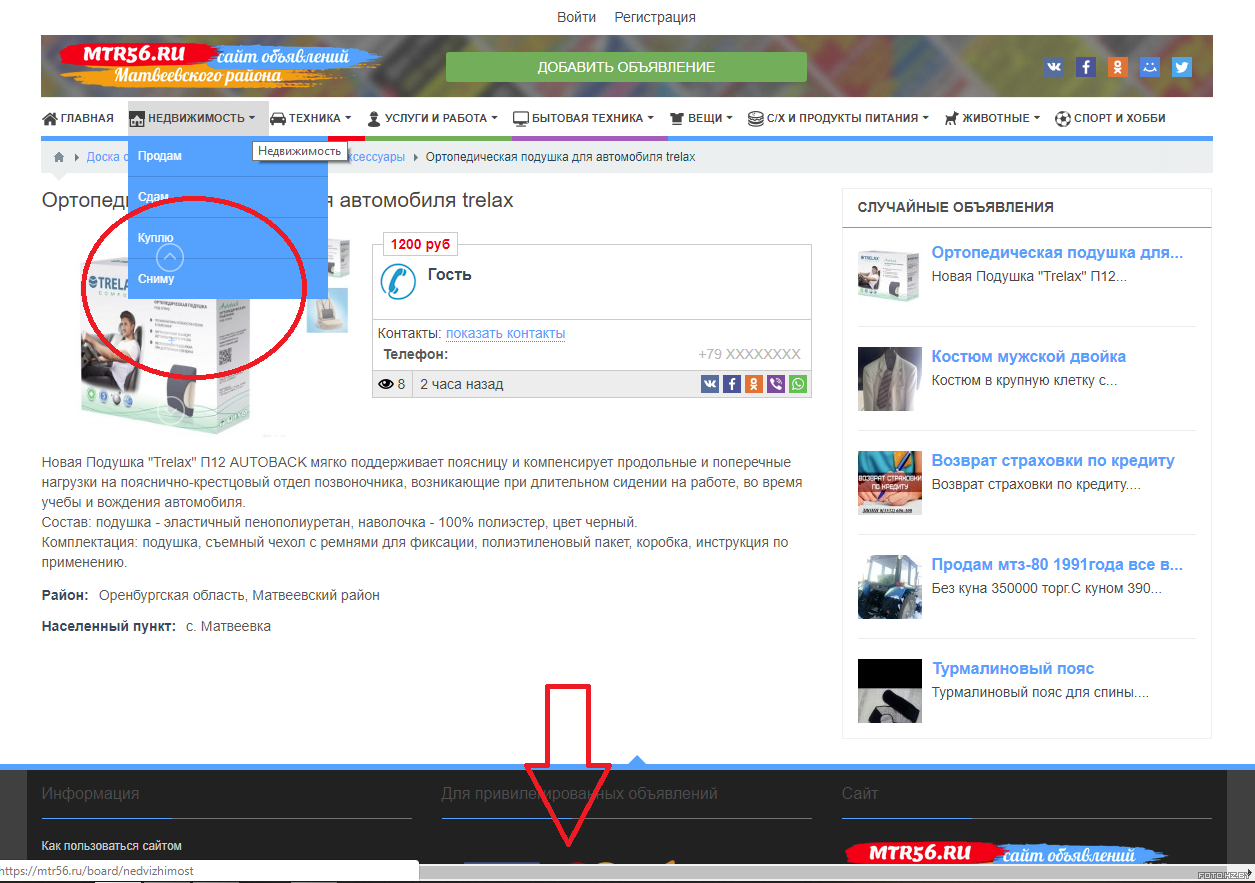Expand С/Х и продукты питания dropdown
Image resolution: width=1255 pixels, height=883 pixels.
838,118
